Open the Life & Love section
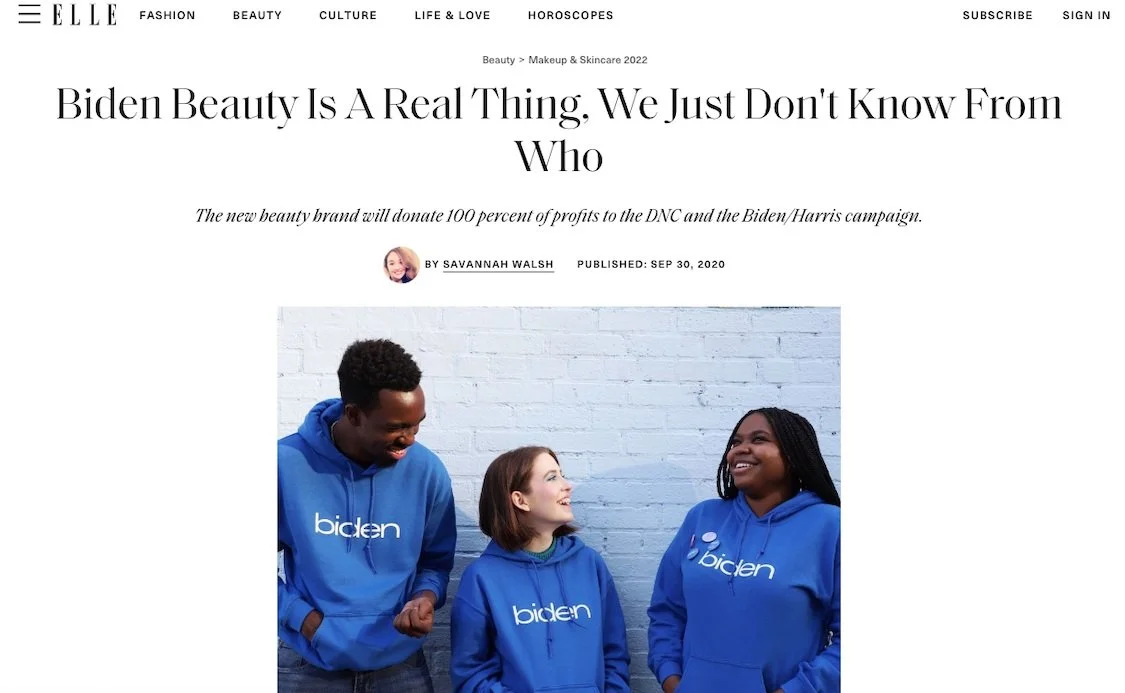The width and height of the screenshot is (1125, 693). (453, 15)
